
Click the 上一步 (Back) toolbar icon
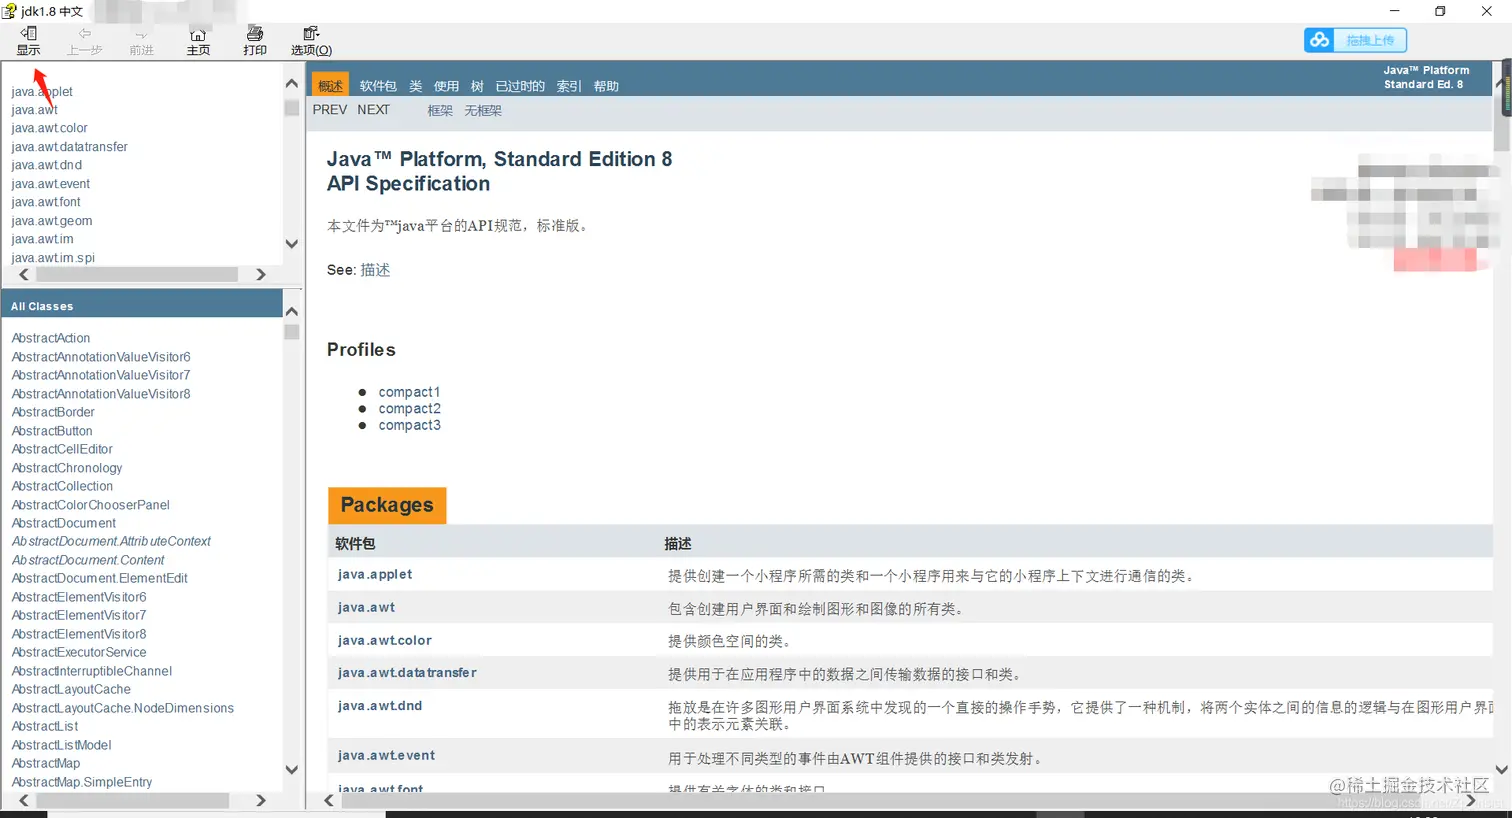pos(84,41)
